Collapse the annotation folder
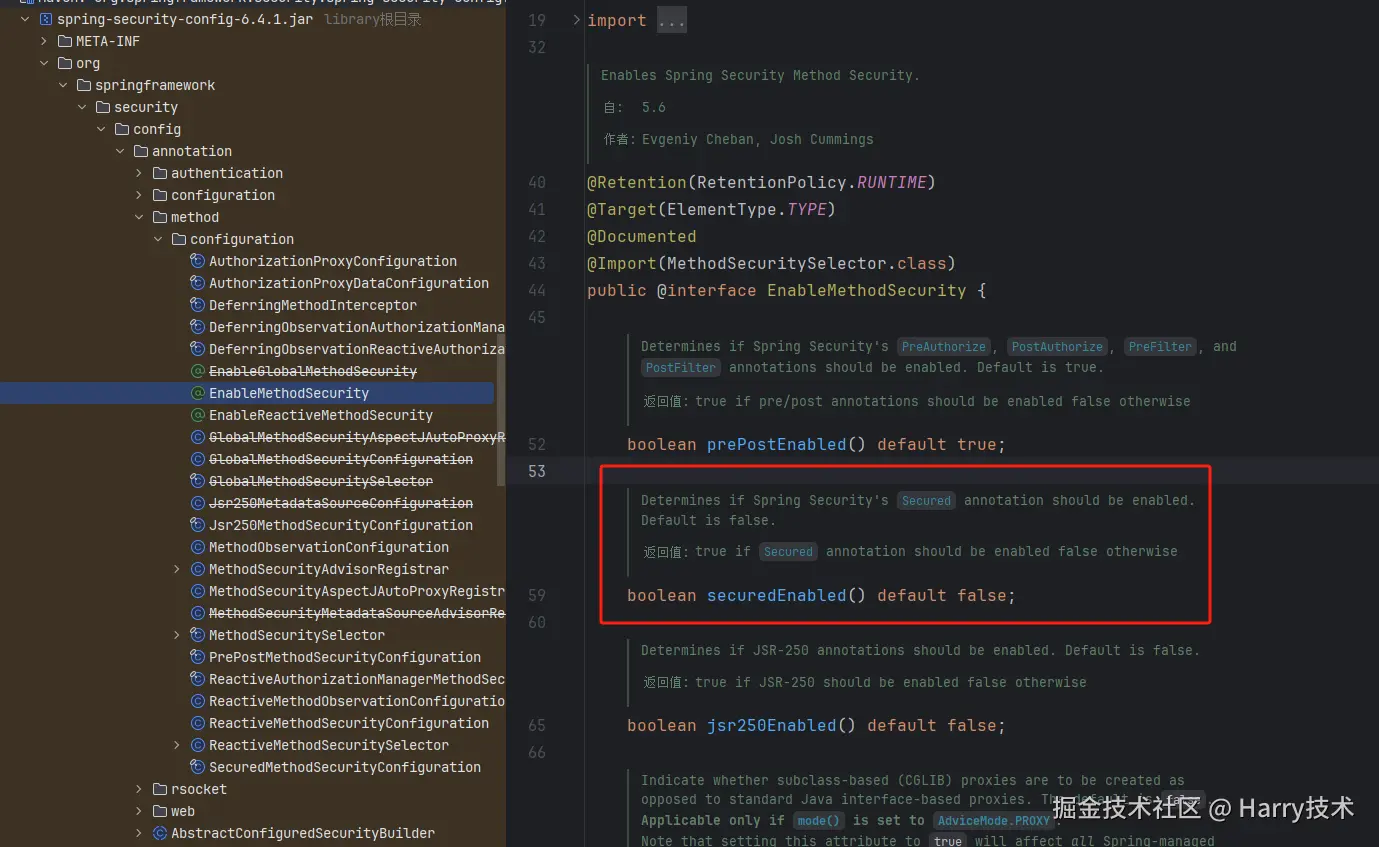Viewport: 1379px width, 847px height. 120,151
